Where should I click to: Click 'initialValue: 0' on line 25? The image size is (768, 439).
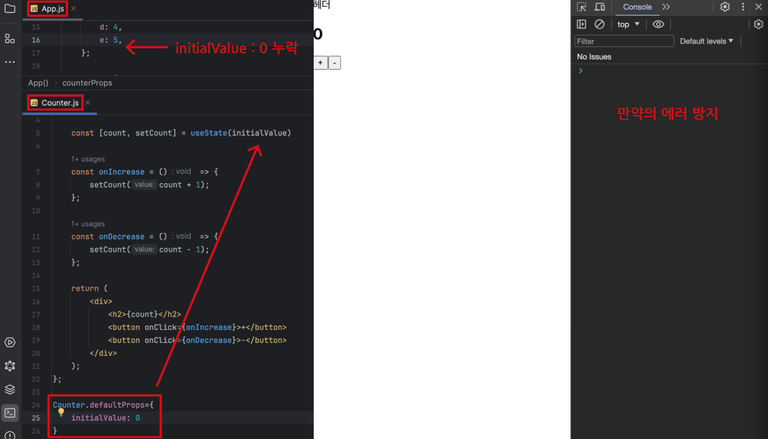tap(105, 418)
